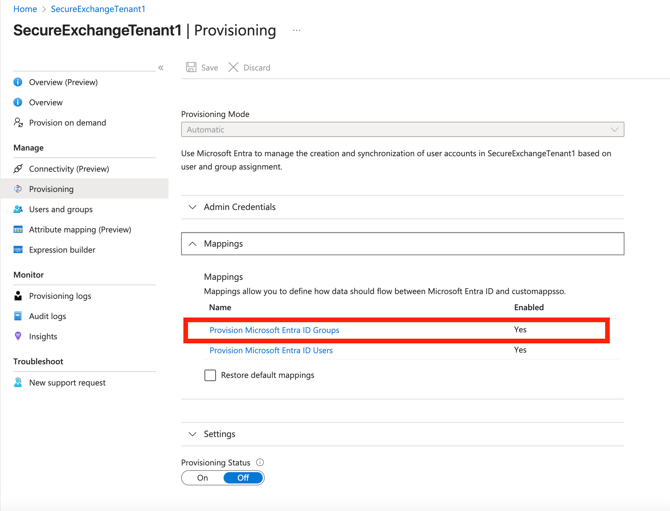Click the Provision on demand icon

(x=18, y=123)
